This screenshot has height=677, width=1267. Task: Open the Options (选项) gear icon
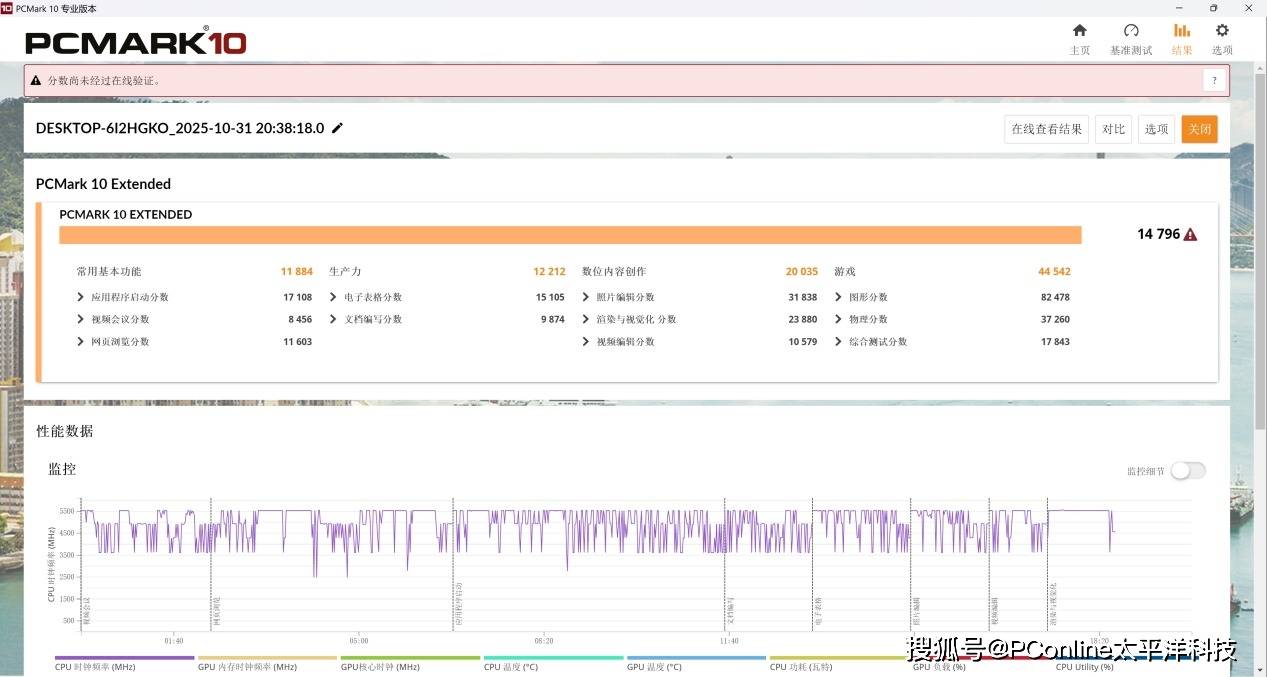tap(1221, 31)
